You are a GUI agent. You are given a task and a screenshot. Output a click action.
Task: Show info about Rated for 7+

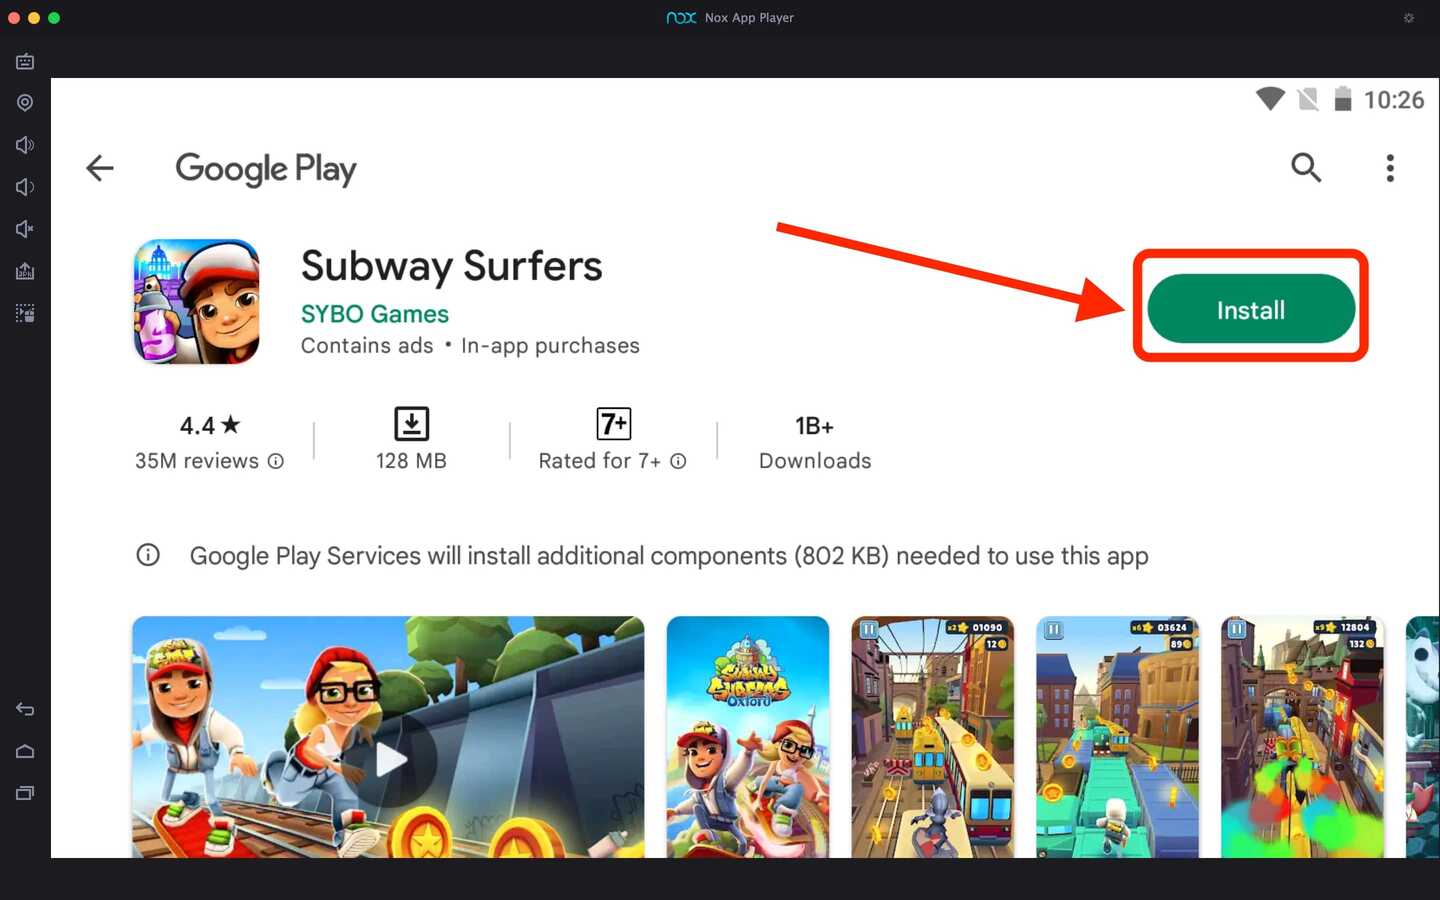[x=678, y=461]
